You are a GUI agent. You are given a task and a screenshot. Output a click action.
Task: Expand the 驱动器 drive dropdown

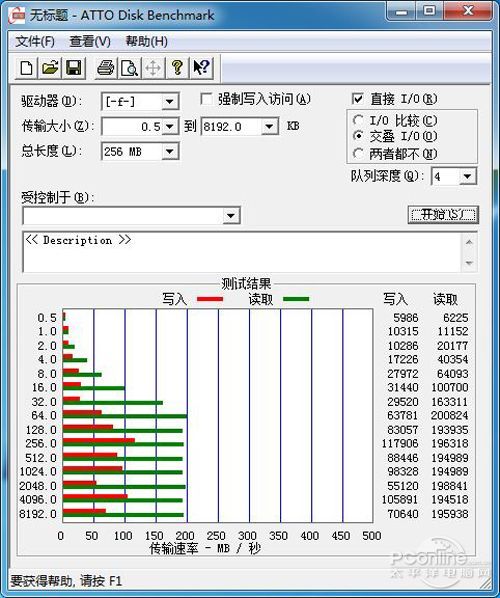[x=169, y=102]
